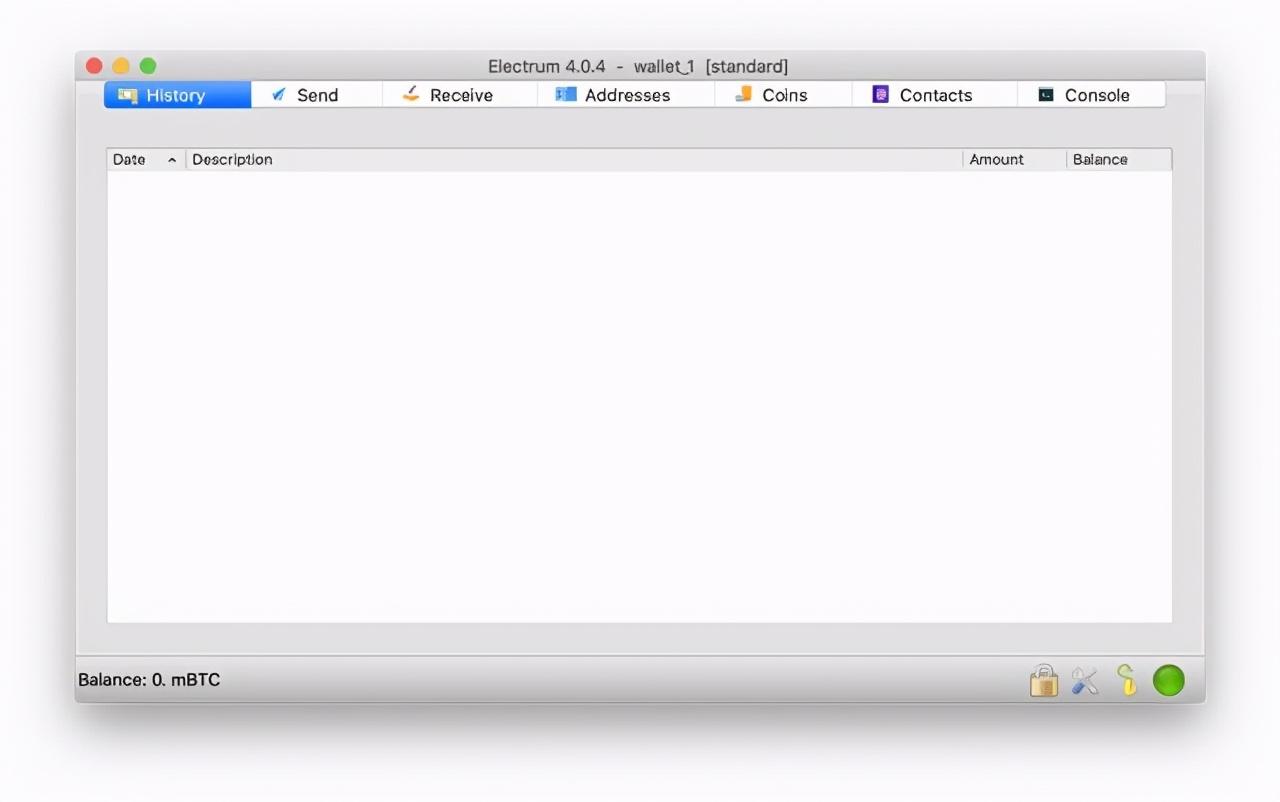Image resolution: width=1280 pixels, height=802 pixels.
Task: Maximize the Electrum window
Action: tap(148, 66)
